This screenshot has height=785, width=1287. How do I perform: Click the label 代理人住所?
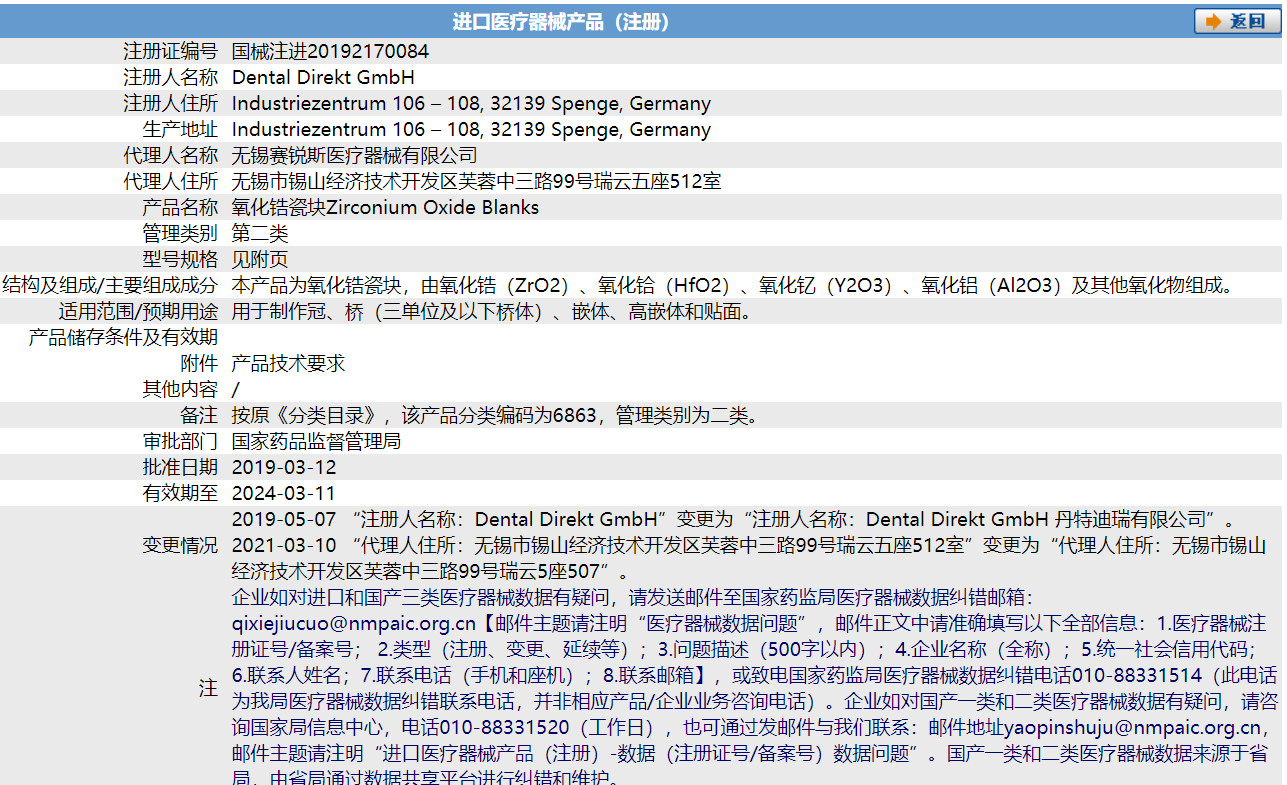tap(170, 181)
